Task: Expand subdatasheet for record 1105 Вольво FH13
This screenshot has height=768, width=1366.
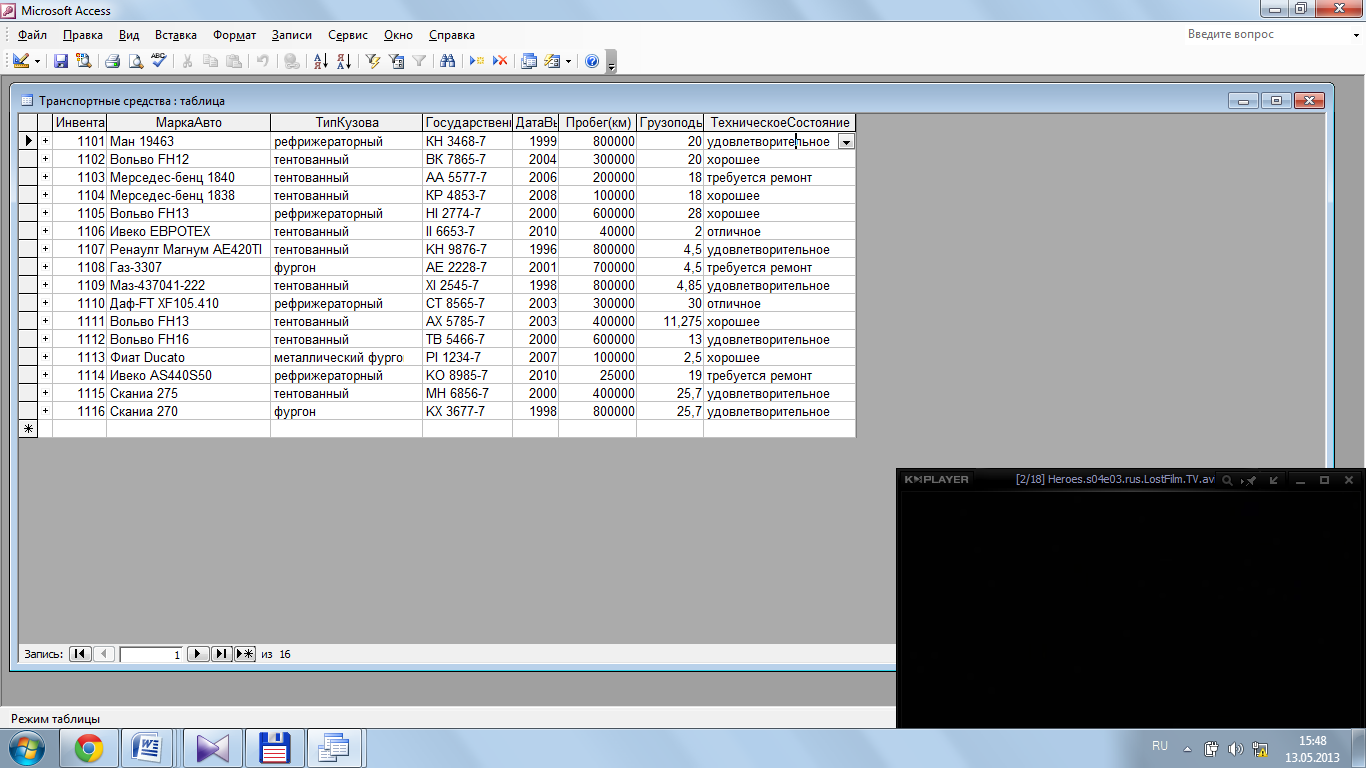Action: [45, 214]
